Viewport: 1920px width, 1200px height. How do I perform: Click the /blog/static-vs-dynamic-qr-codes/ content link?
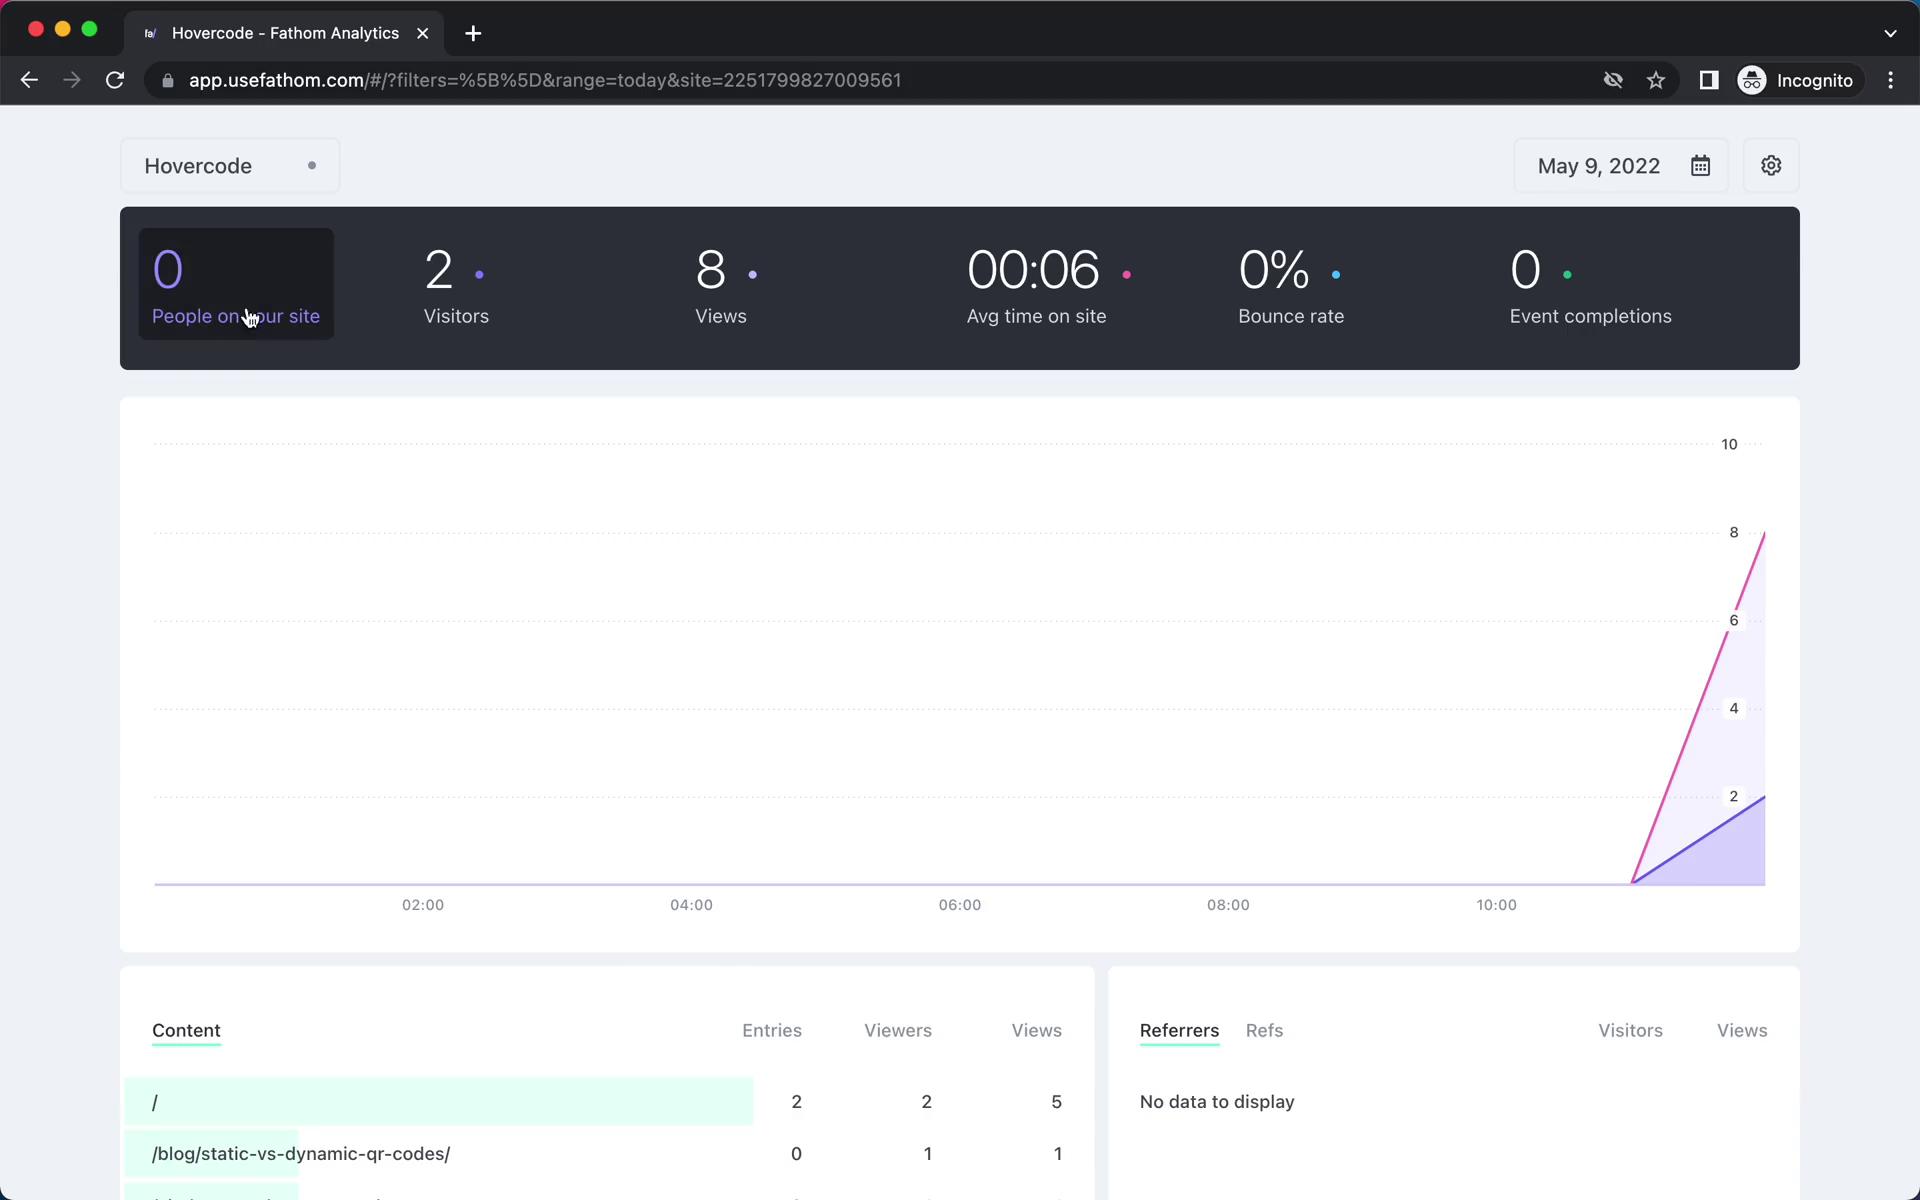coord(300,1153)
